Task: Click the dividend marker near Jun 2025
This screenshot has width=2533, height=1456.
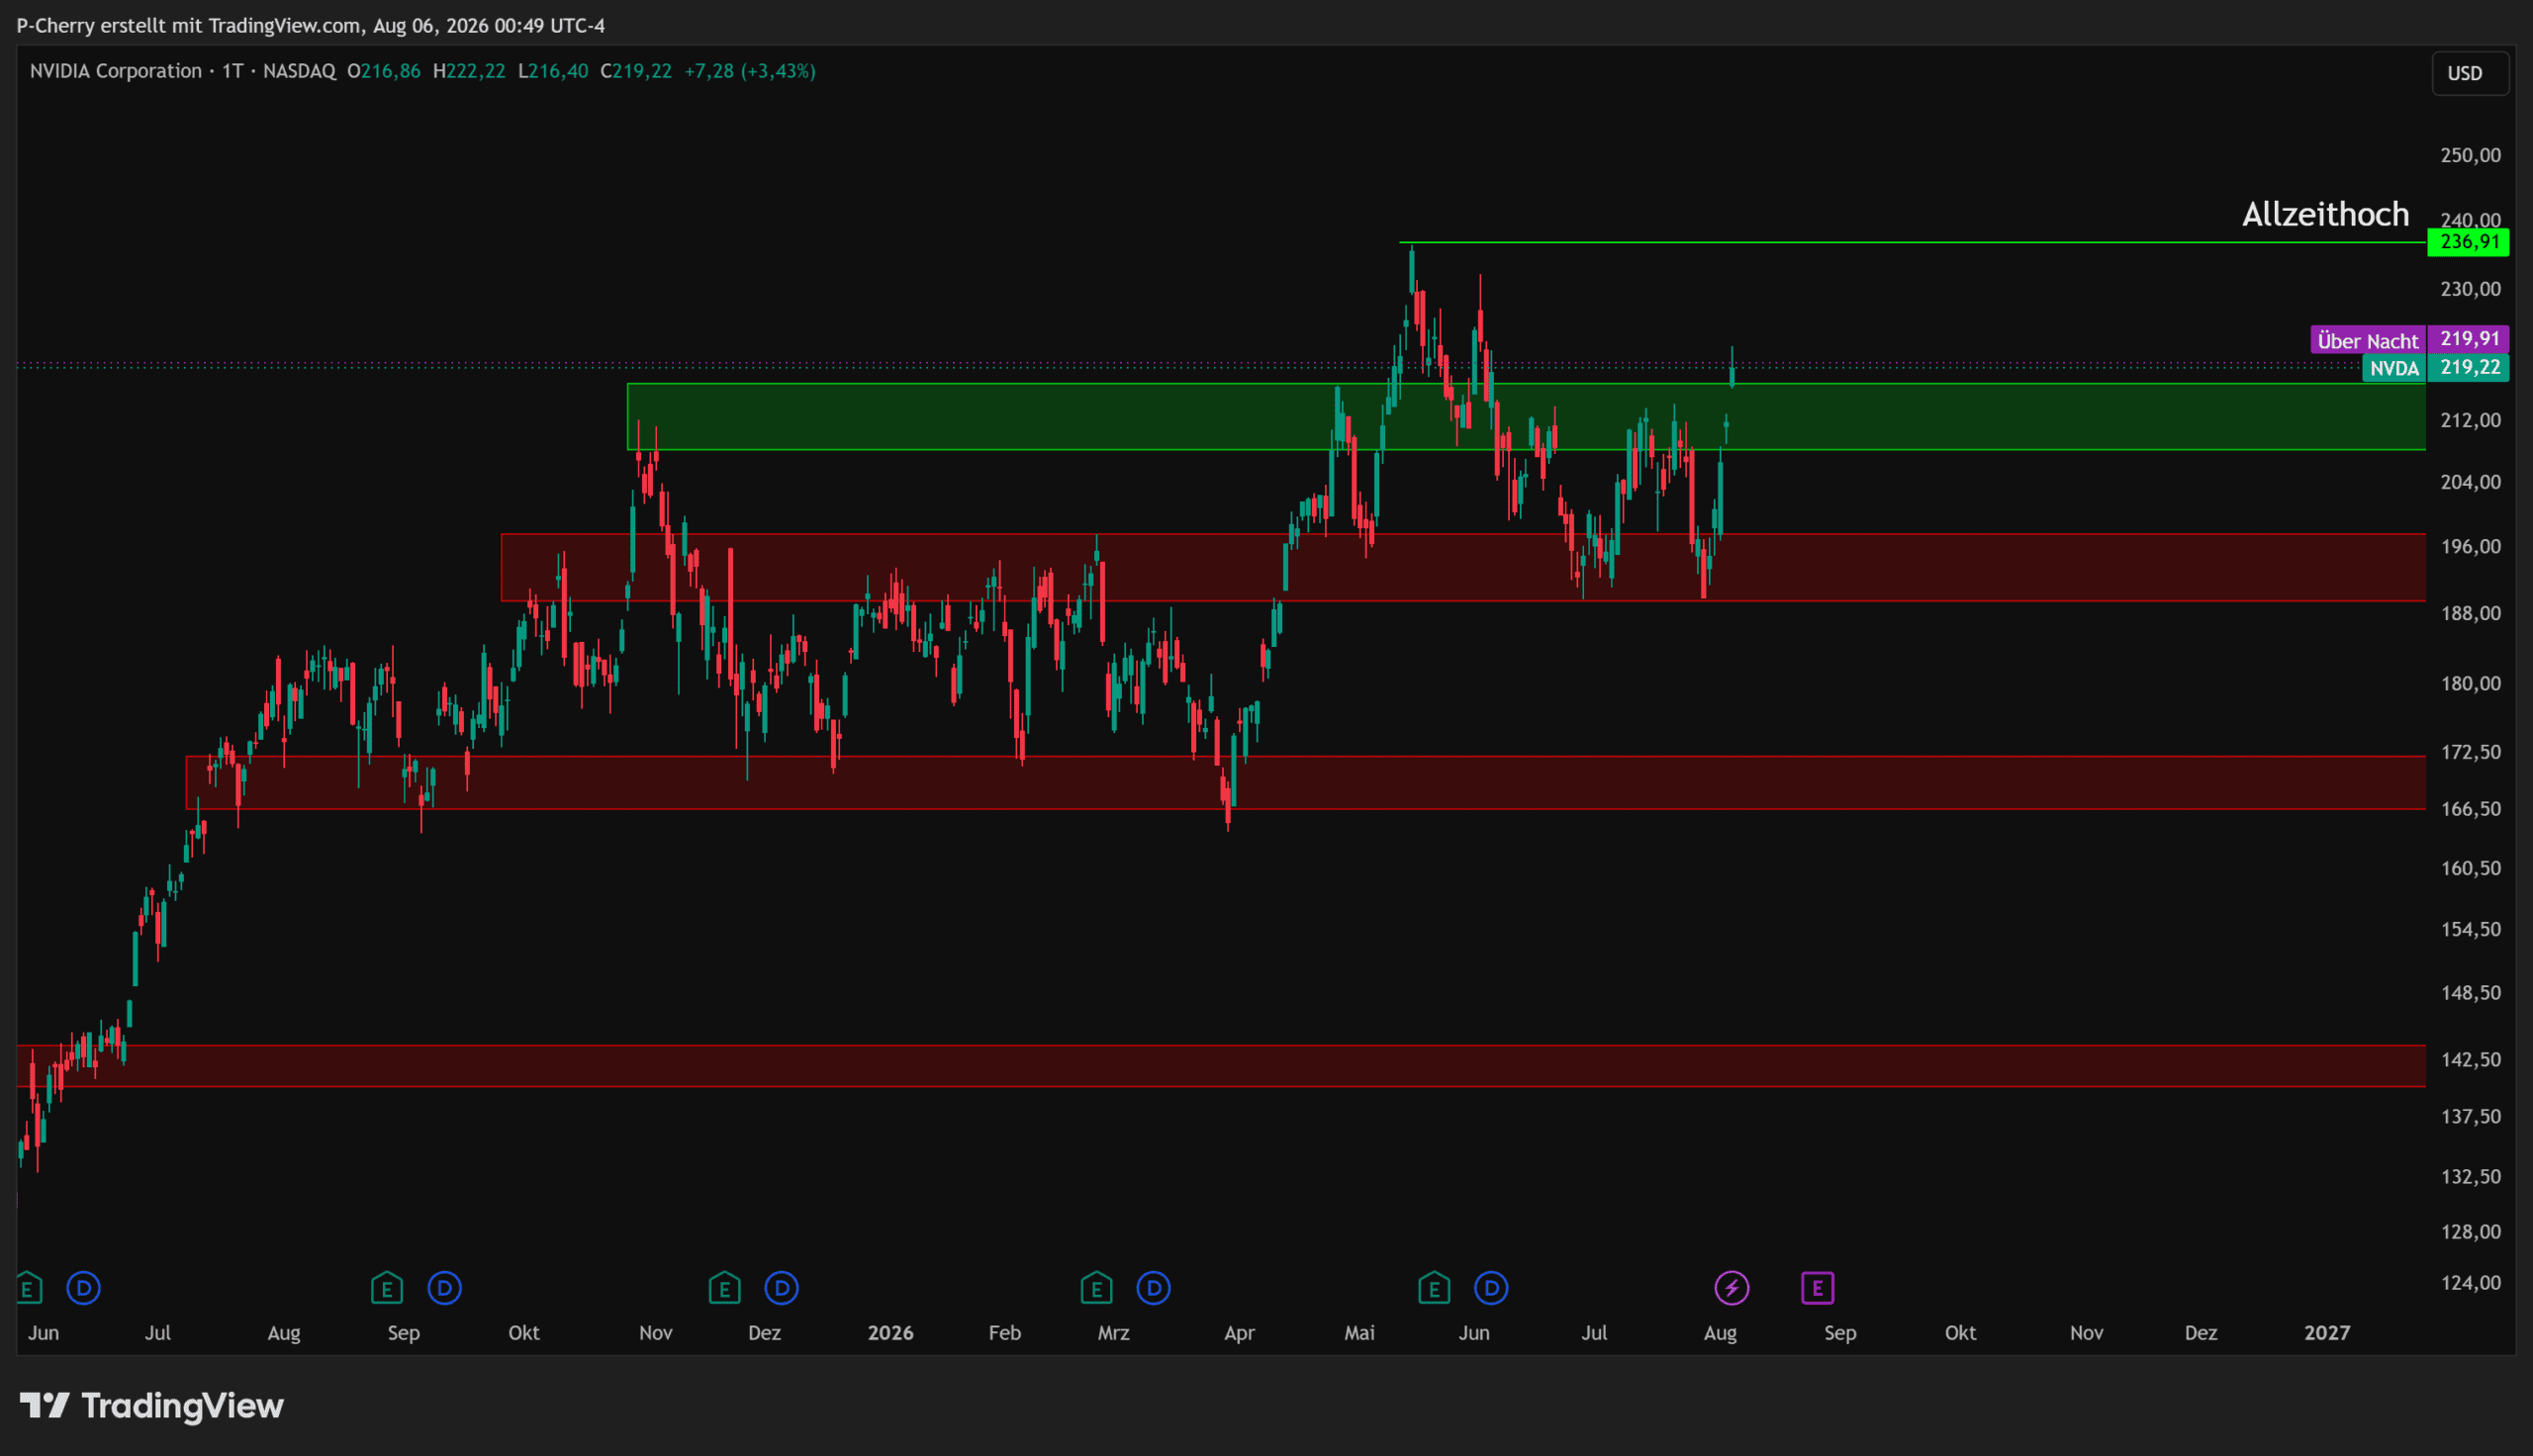Action: (84, 1288)
